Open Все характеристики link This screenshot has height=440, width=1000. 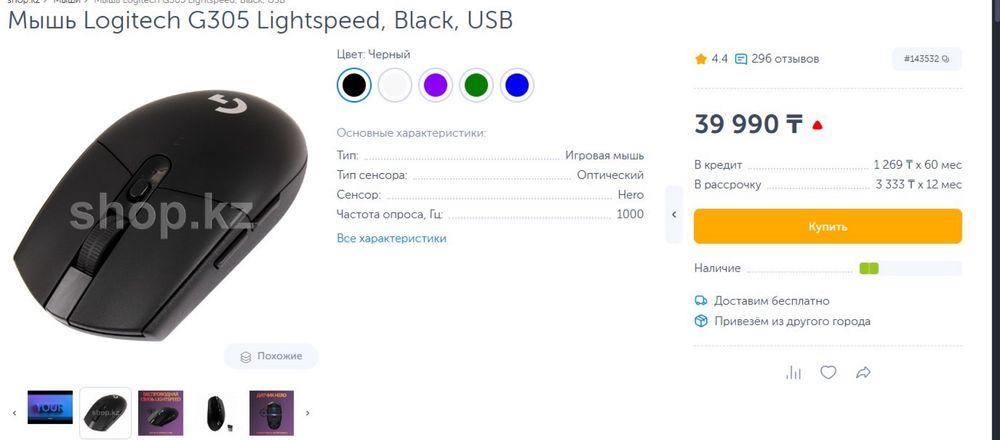coord(391,238)
